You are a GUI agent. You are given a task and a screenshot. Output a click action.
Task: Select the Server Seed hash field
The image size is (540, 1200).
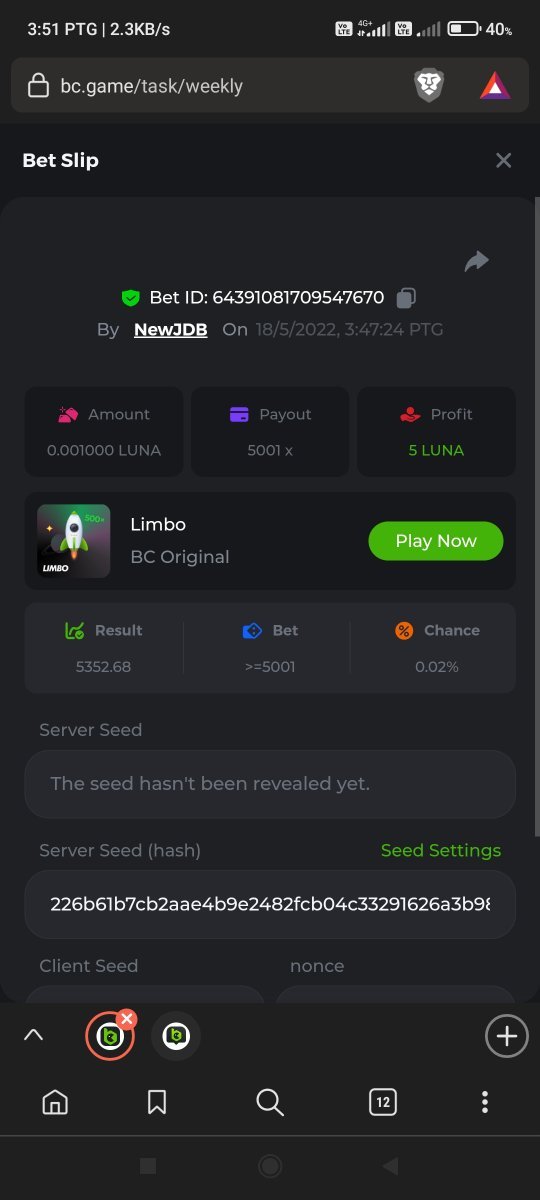click(x=270, y=904)
